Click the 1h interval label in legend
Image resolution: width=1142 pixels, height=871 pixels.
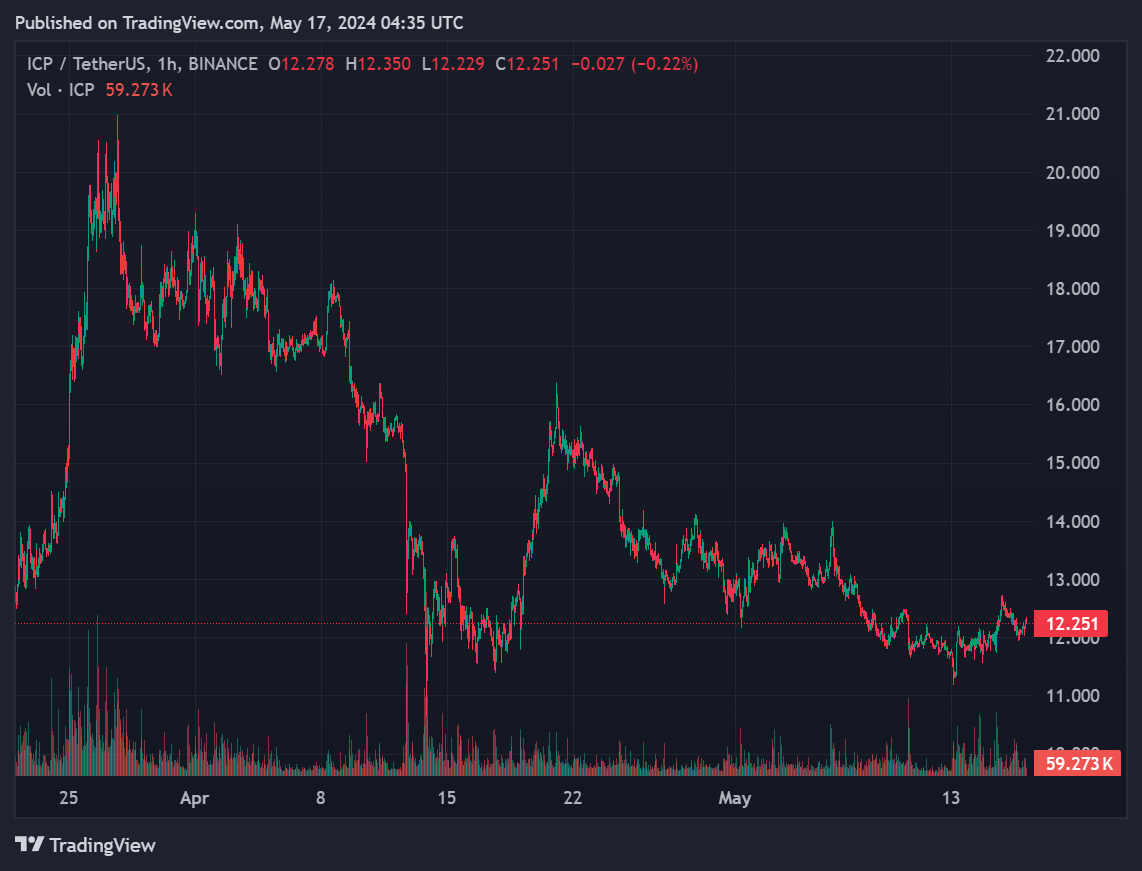pos(166,64)
